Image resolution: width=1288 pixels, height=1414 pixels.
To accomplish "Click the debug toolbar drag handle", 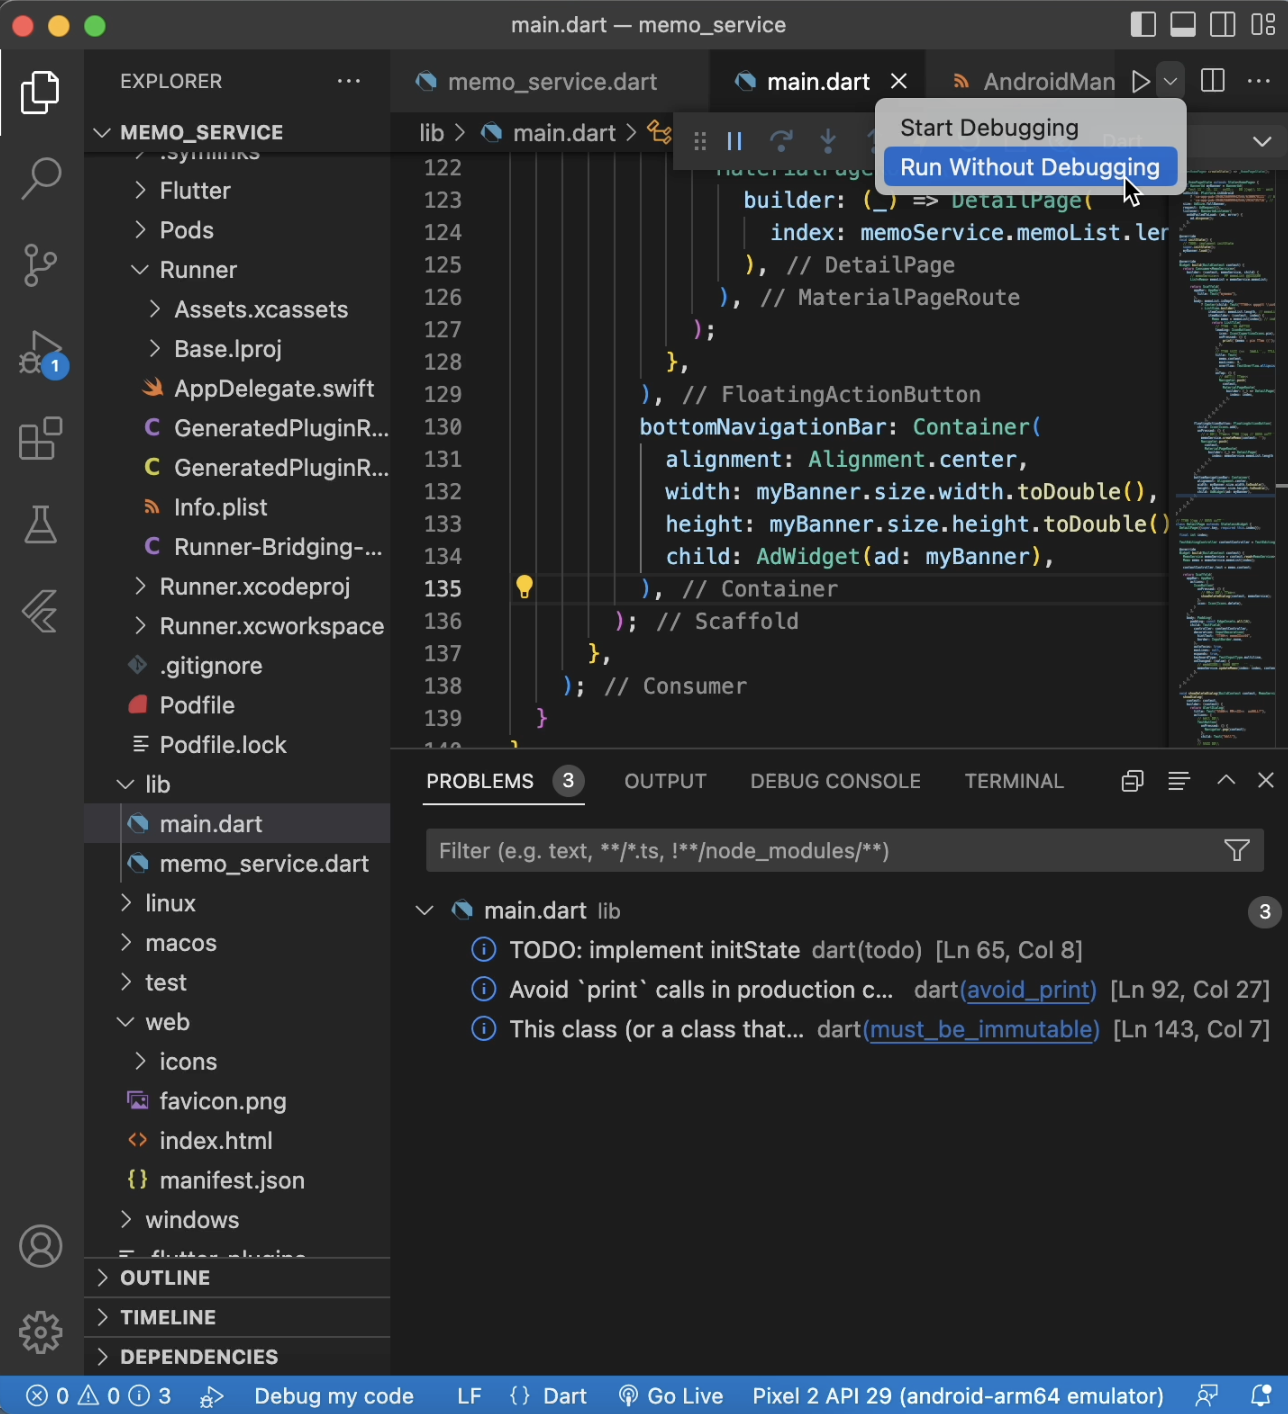I will pos(700,141).
